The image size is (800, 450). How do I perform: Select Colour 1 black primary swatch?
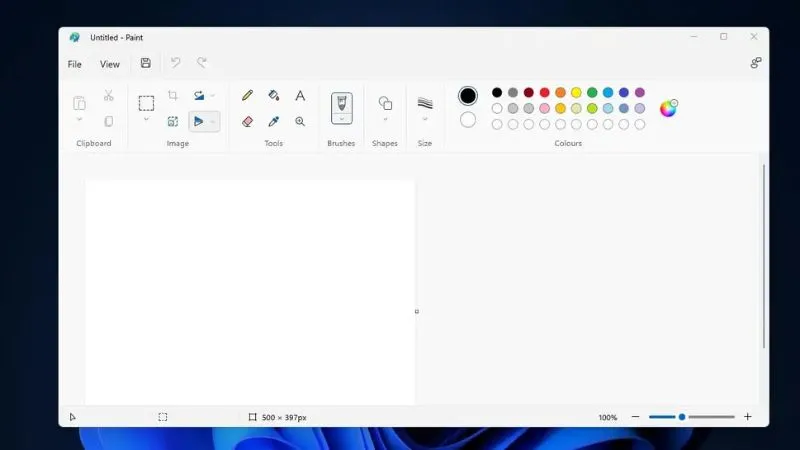click(x=468, y=96)
